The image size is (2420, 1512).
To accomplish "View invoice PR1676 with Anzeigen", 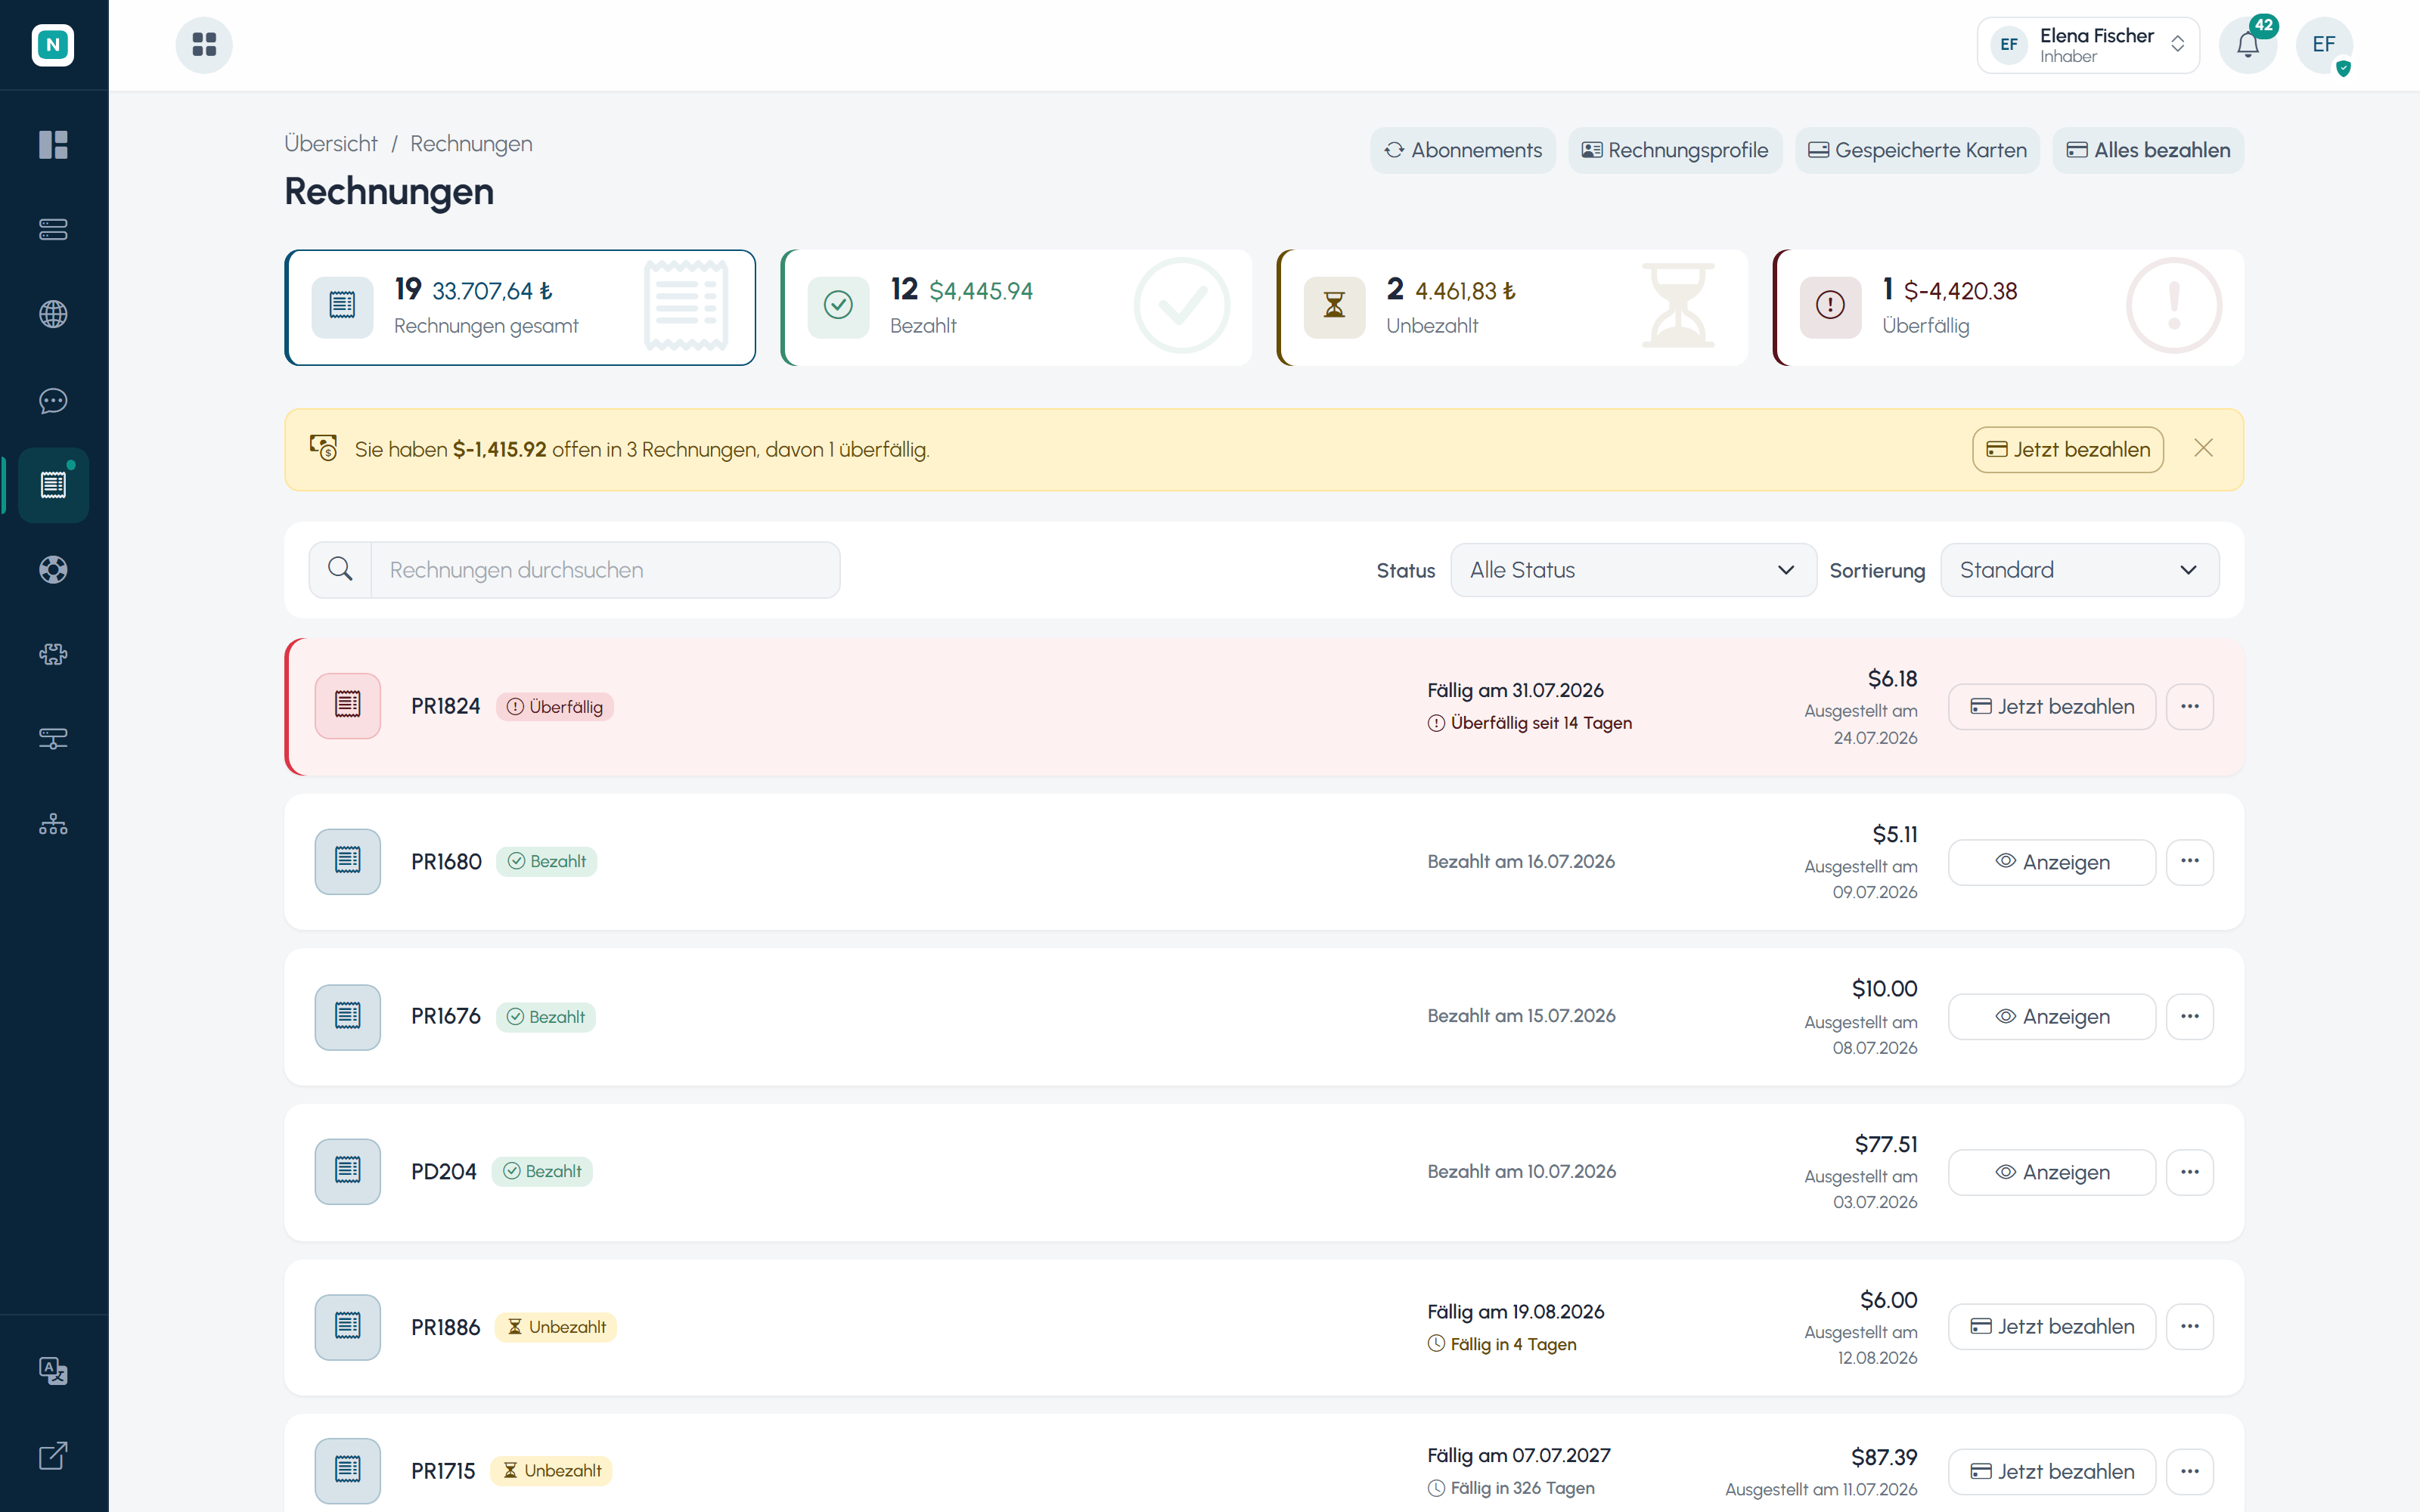I will click(2052, 1017).
